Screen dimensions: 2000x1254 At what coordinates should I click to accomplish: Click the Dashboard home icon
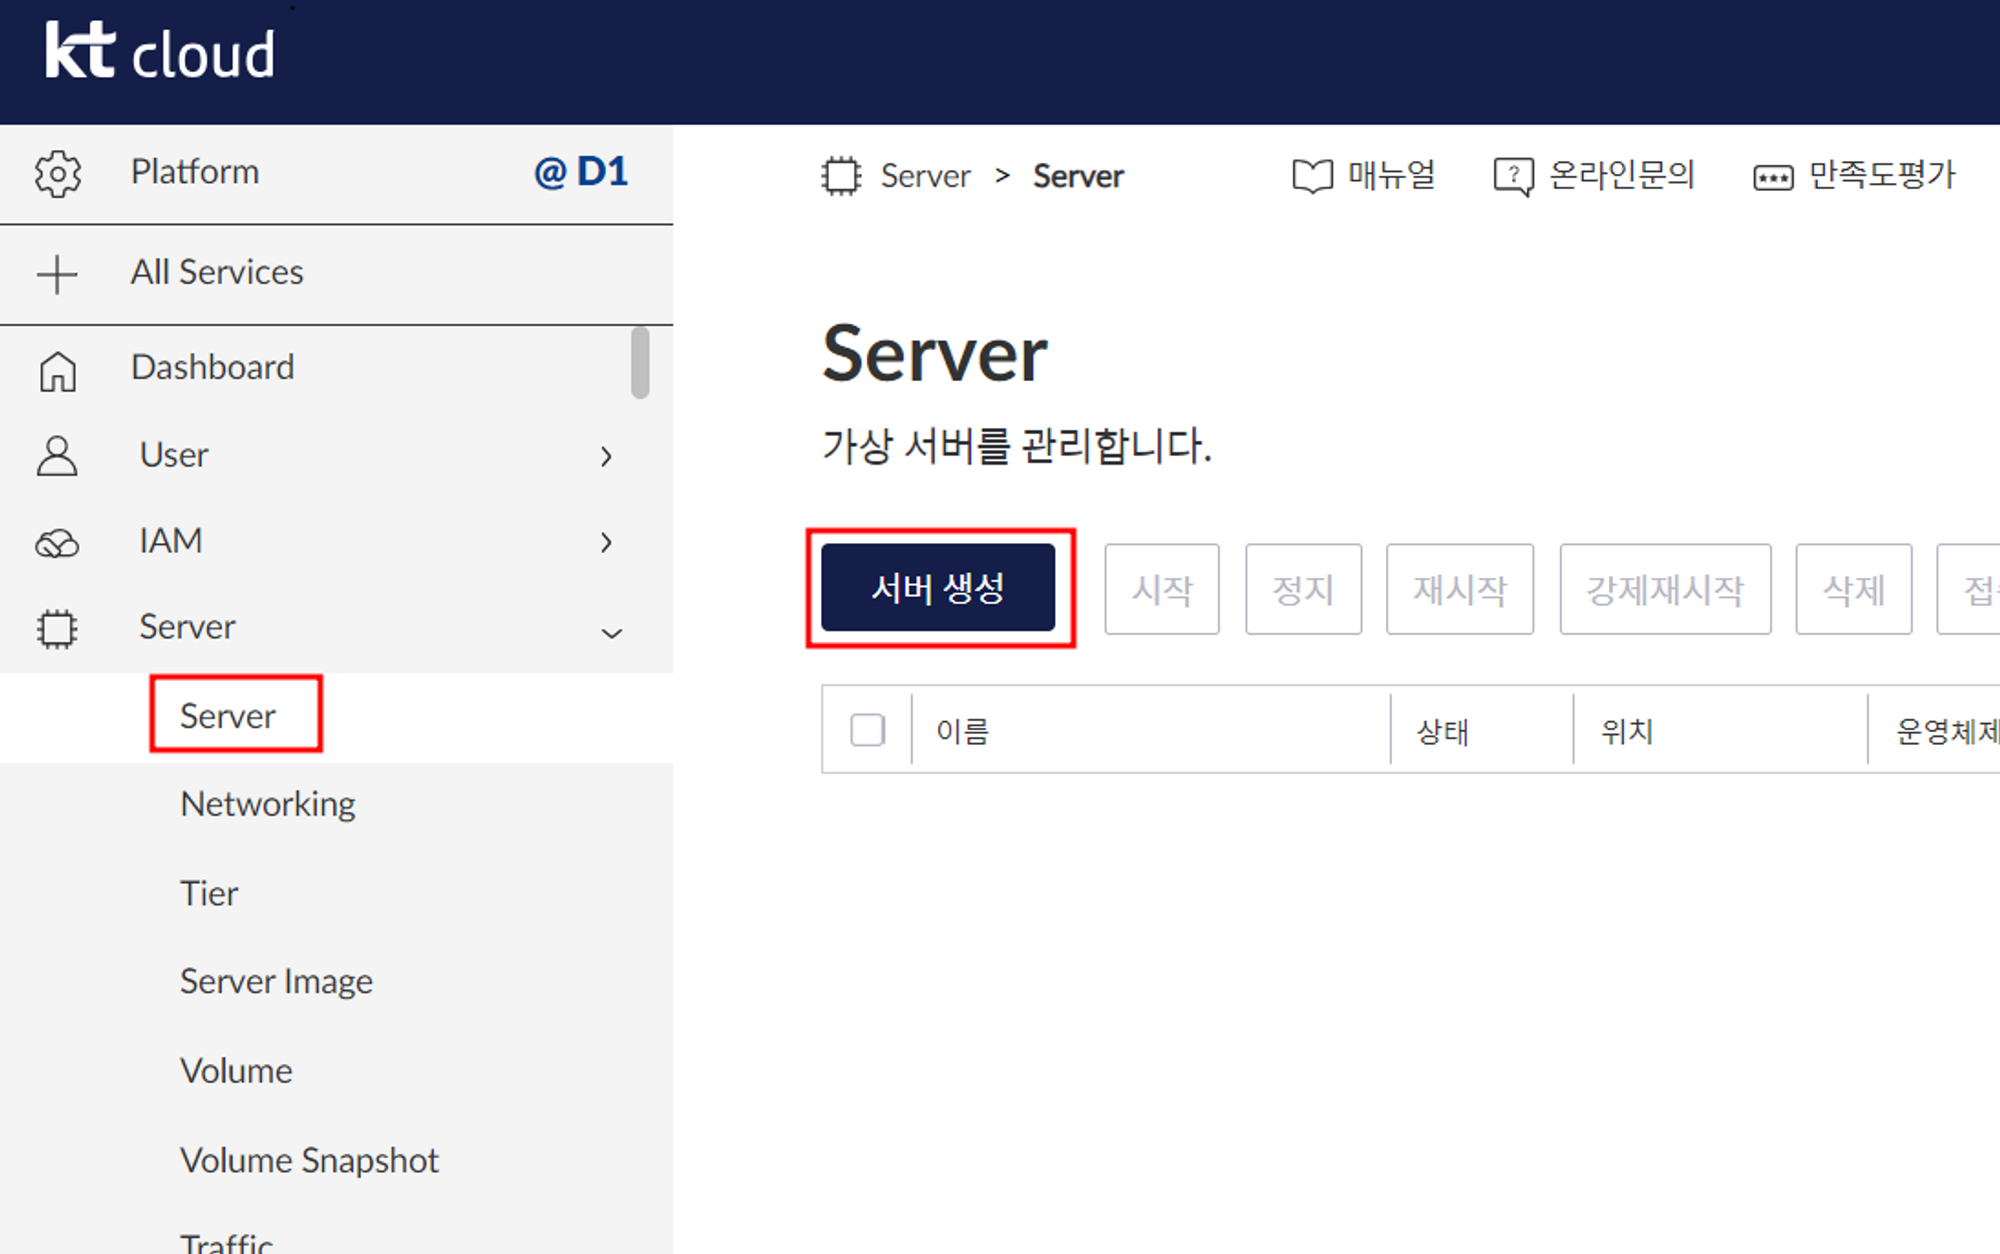[x=57, y=371]
